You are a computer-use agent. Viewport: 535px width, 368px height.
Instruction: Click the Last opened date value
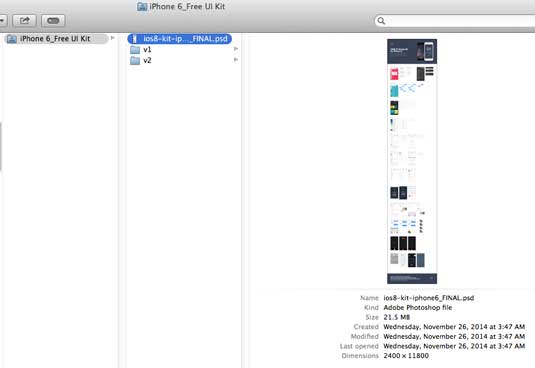(x=454, y=346)
